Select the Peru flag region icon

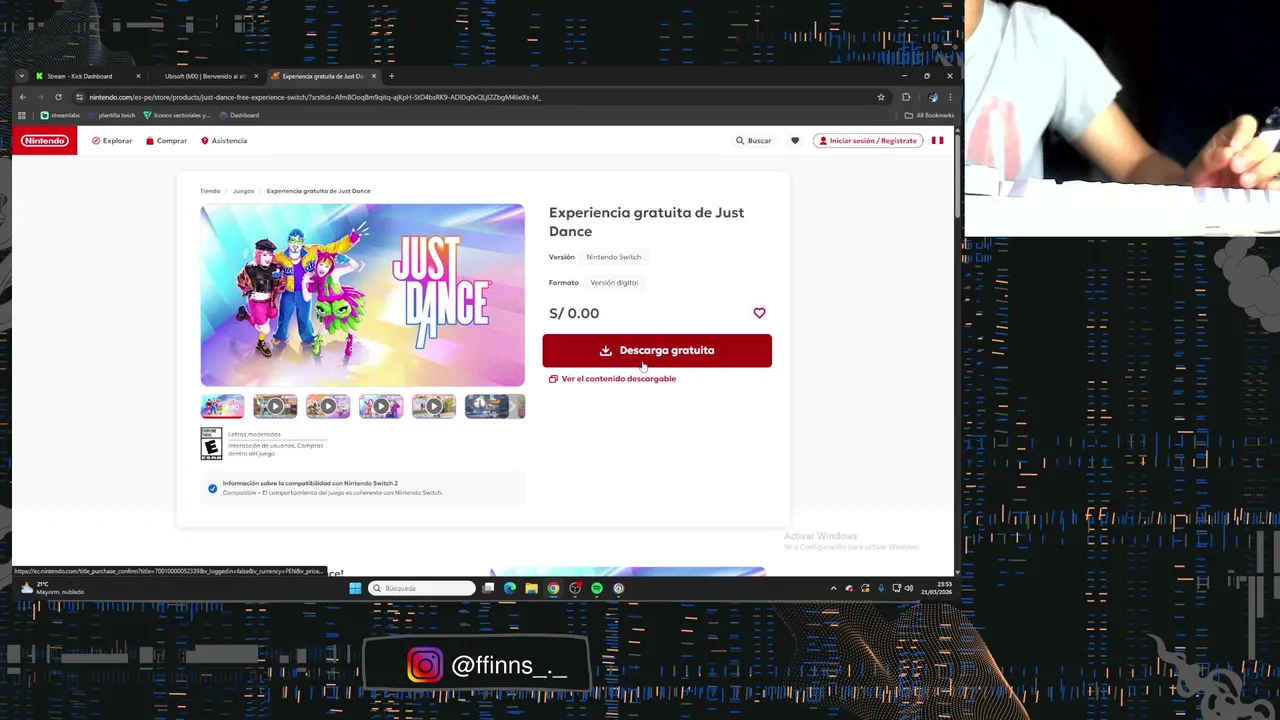[938, 141]
